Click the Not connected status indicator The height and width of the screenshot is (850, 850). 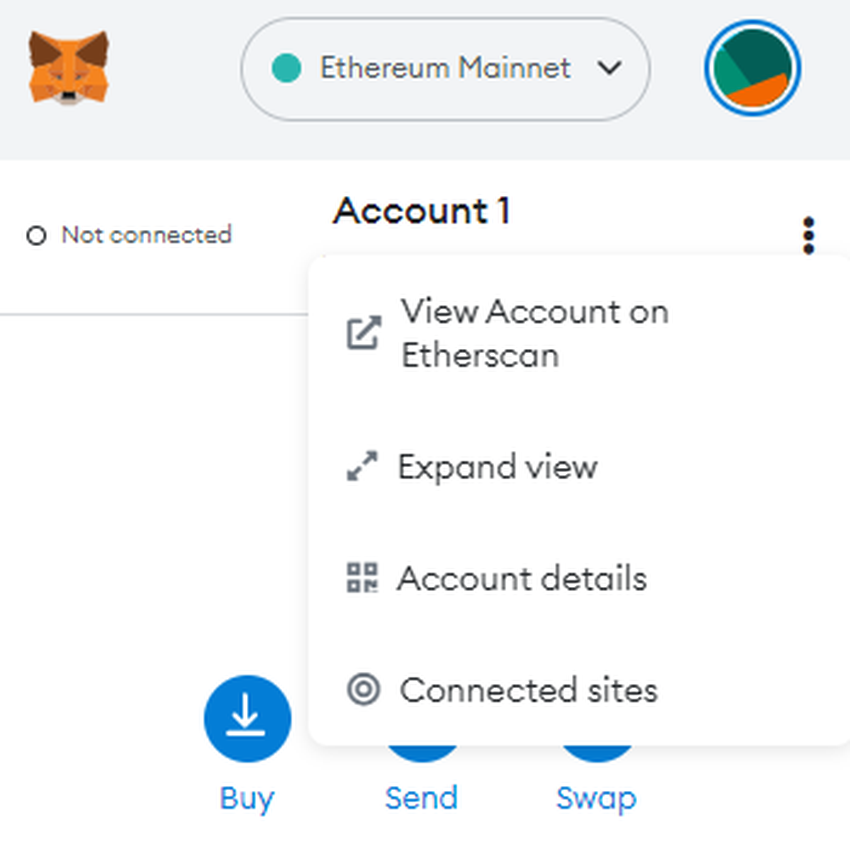(130, 235)
